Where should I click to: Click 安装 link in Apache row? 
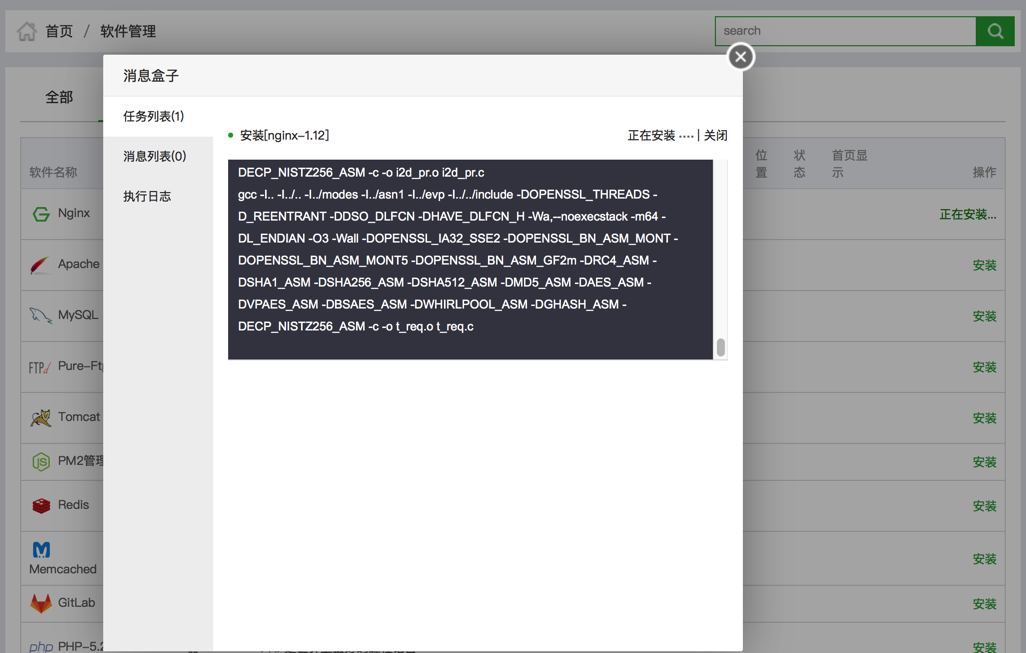coord(984,265)
